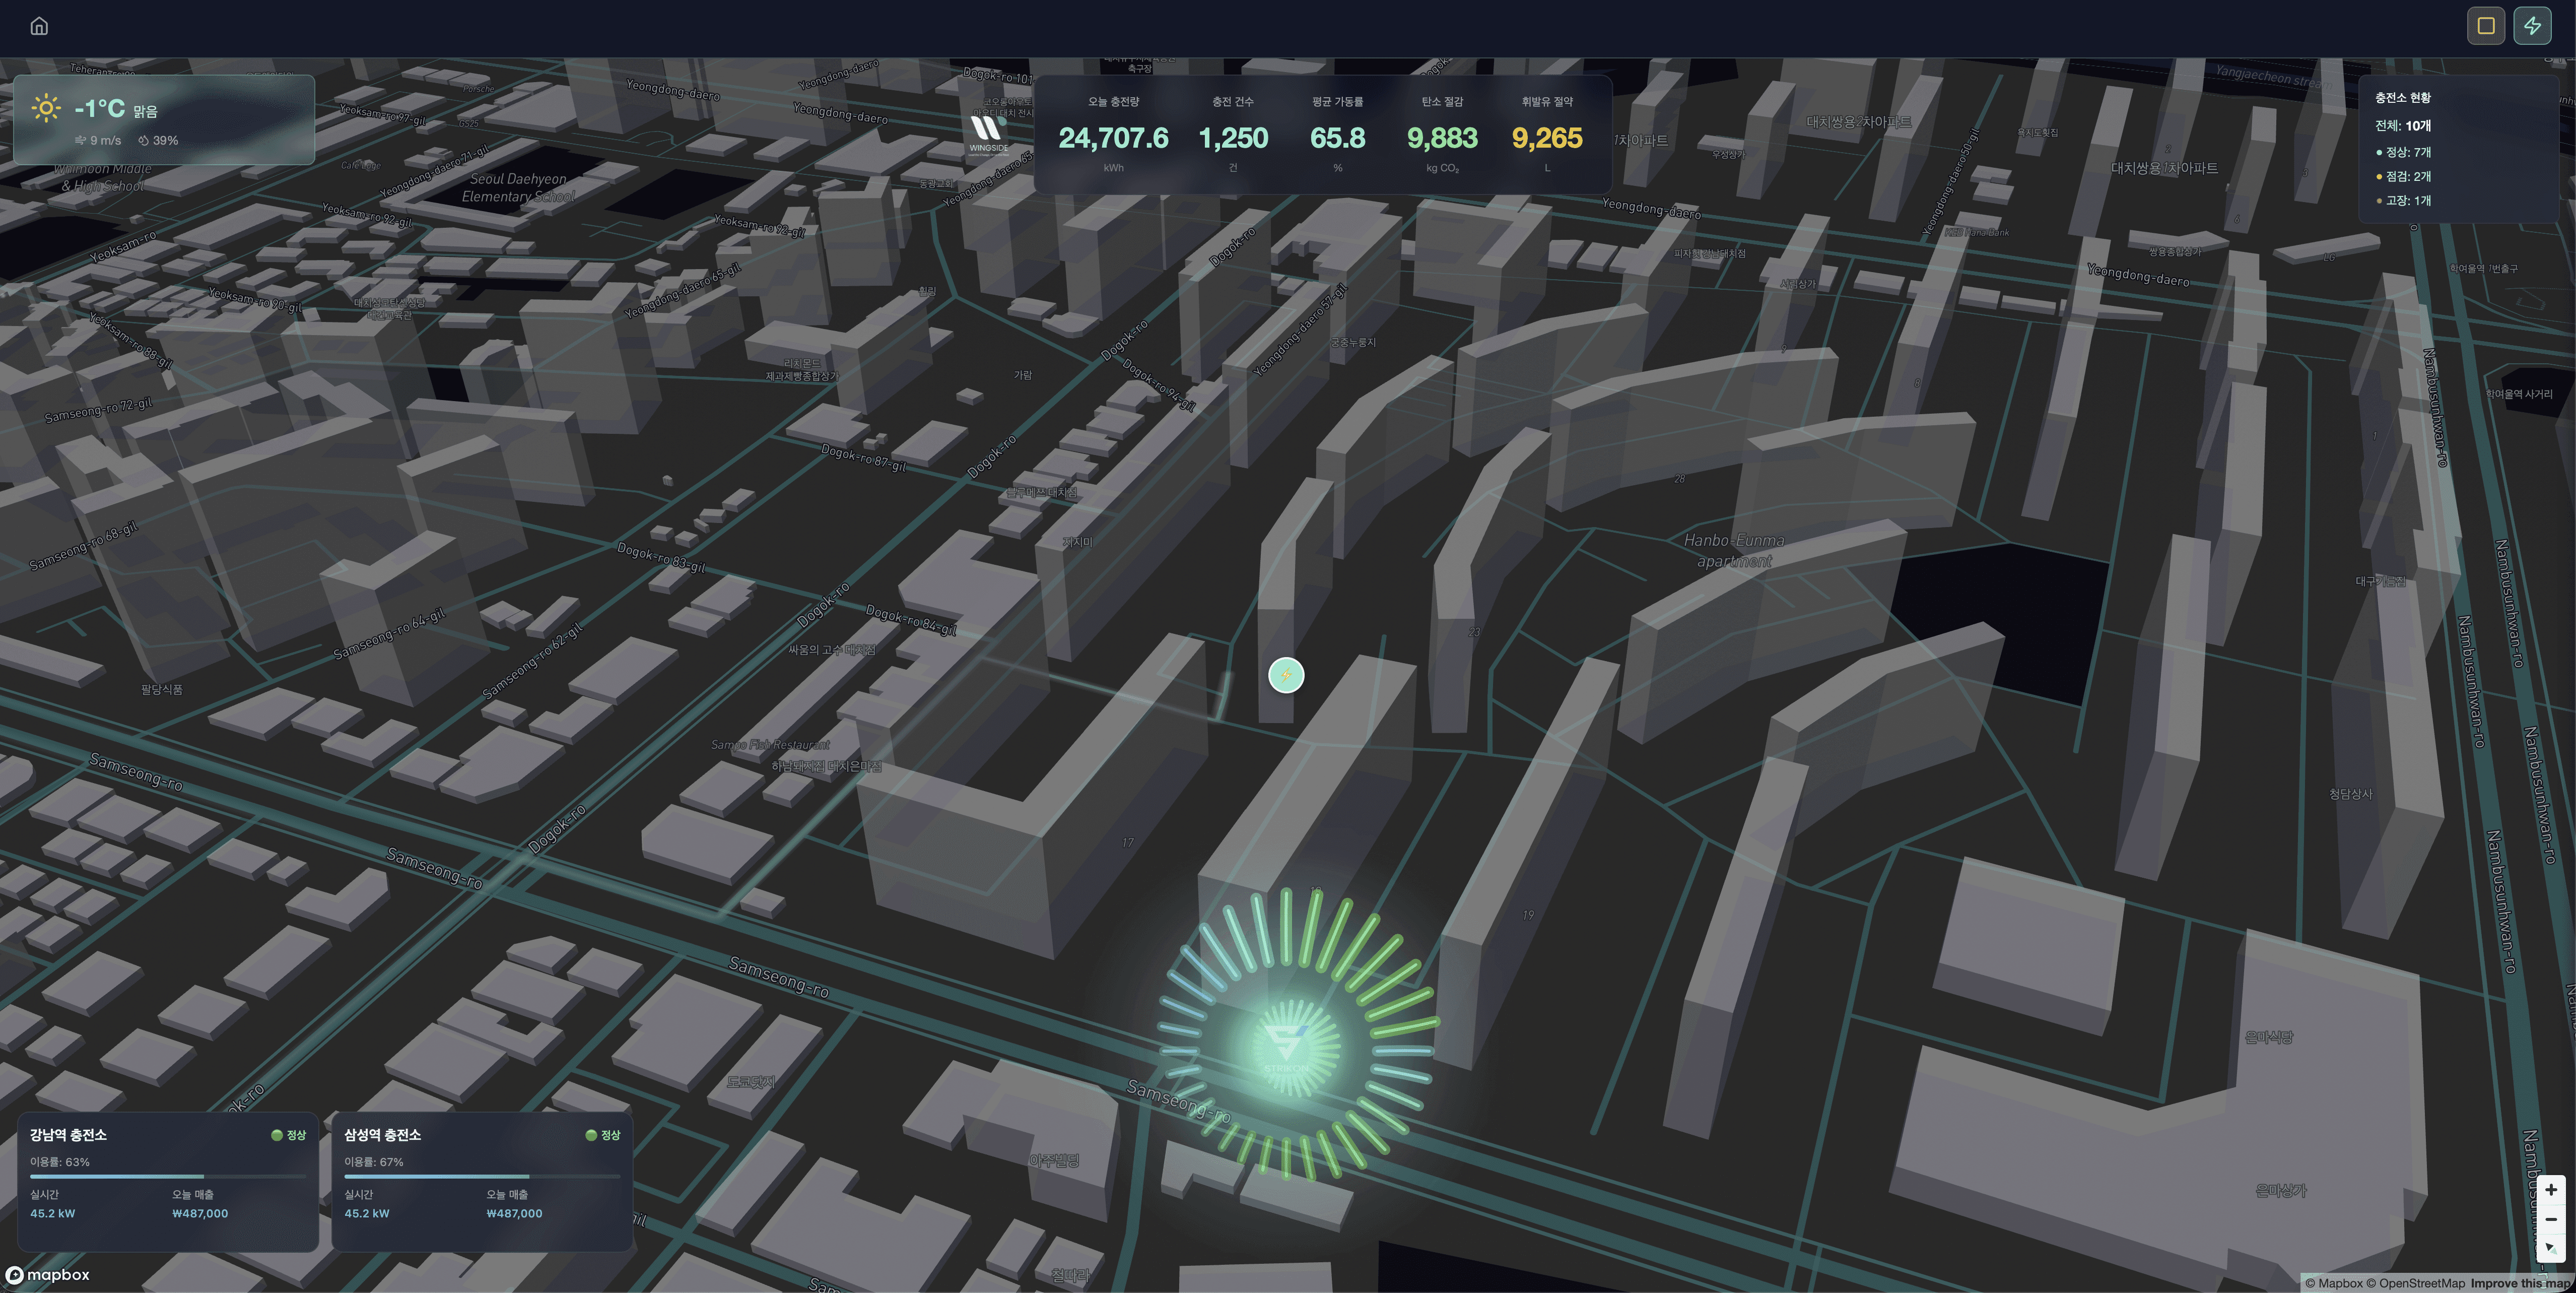Filter by 정상 7개 status
This screenshot has height=1293, width=2576.
click(x=2407, y=152)
